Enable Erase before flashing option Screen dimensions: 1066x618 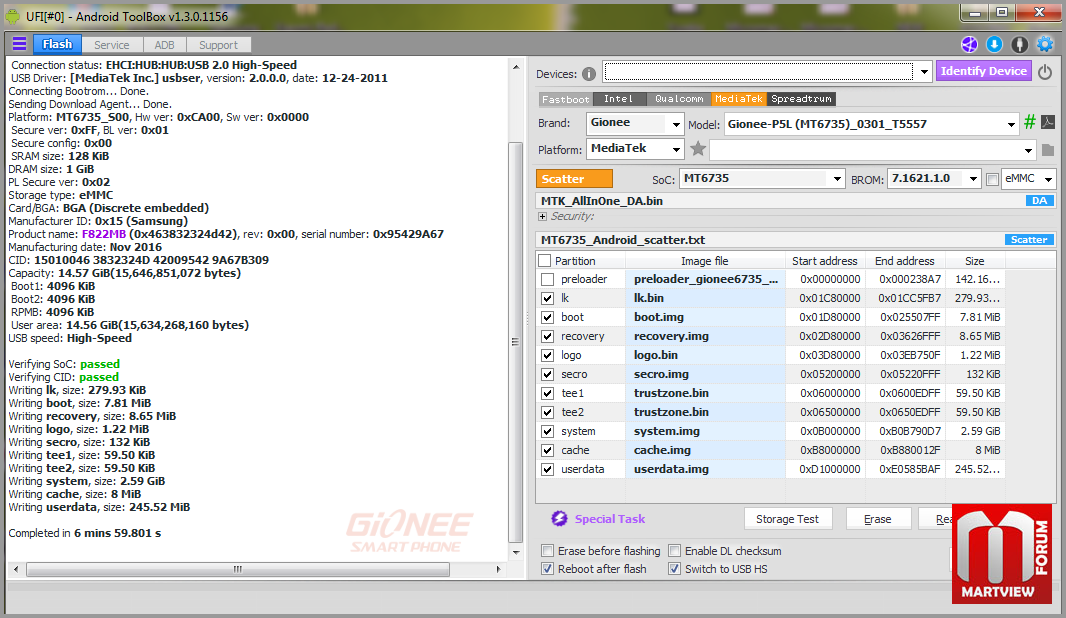point(547,551)
